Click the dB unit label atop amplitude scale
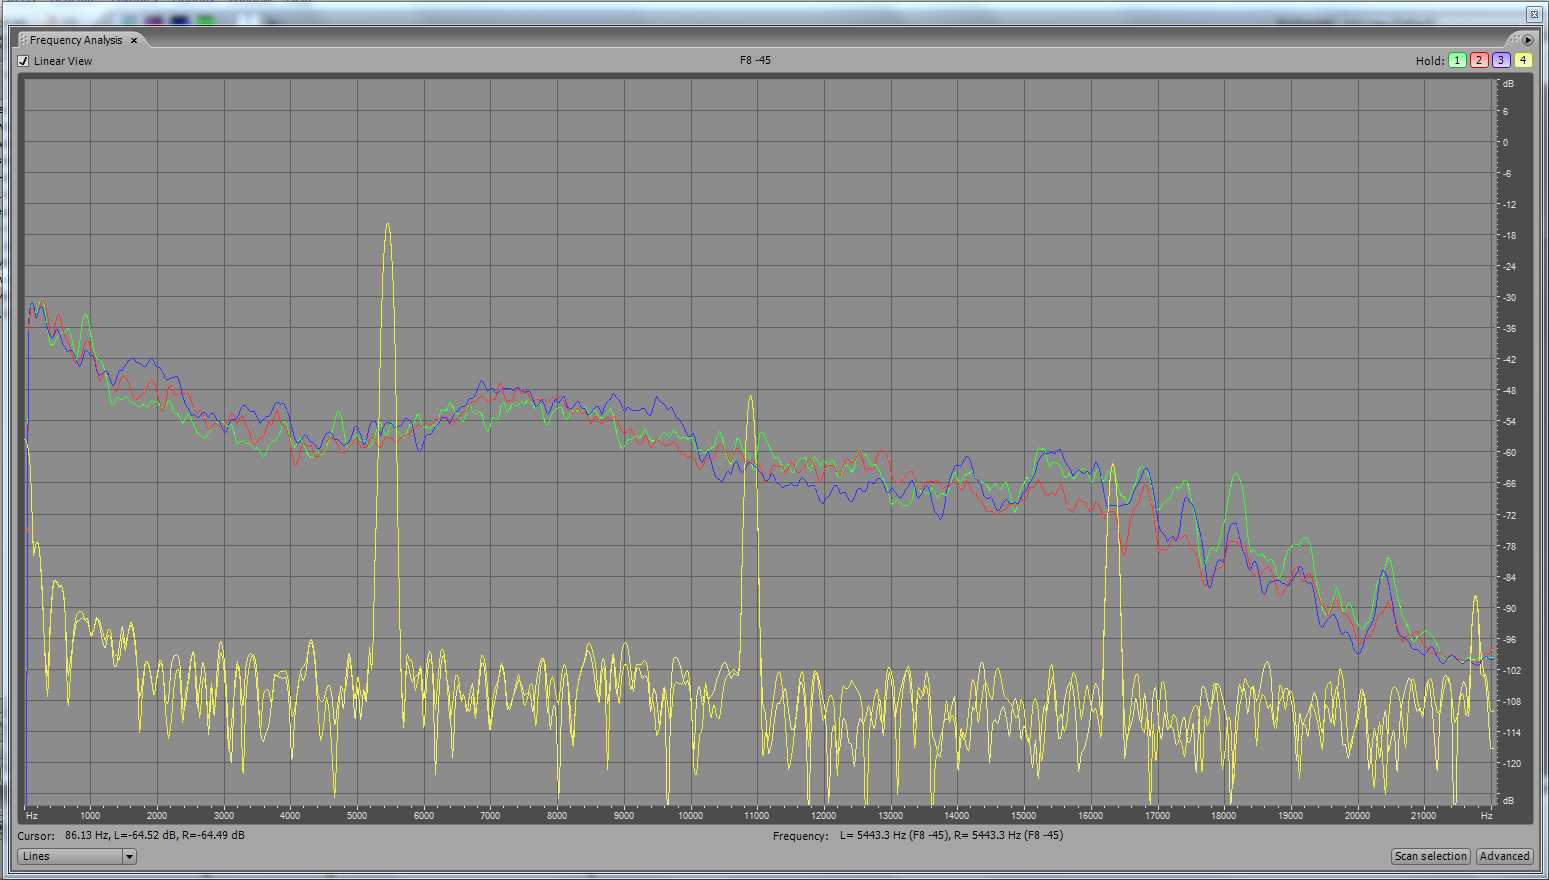 (1508, 84)
